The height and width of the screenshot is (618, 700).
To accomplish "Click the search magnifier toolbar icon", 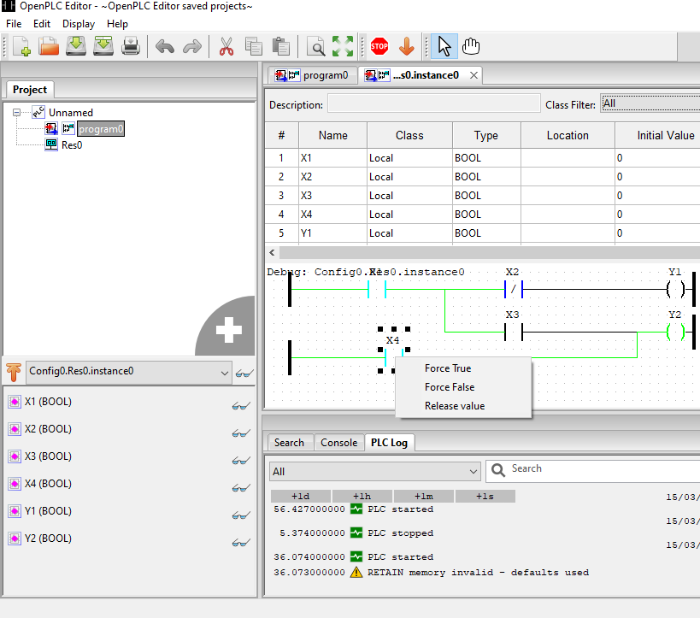I will pyautogui.click(x=316, y=46).
